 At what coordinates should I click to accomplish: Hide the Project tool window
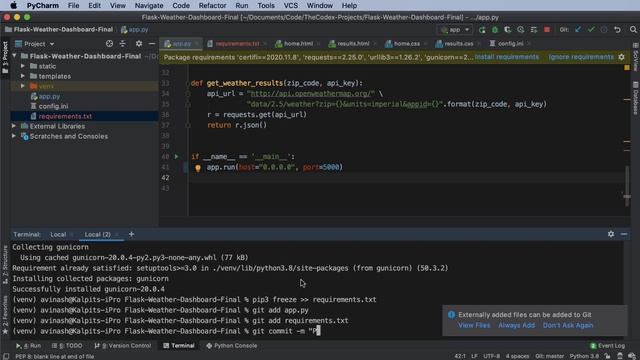point(152,44)
